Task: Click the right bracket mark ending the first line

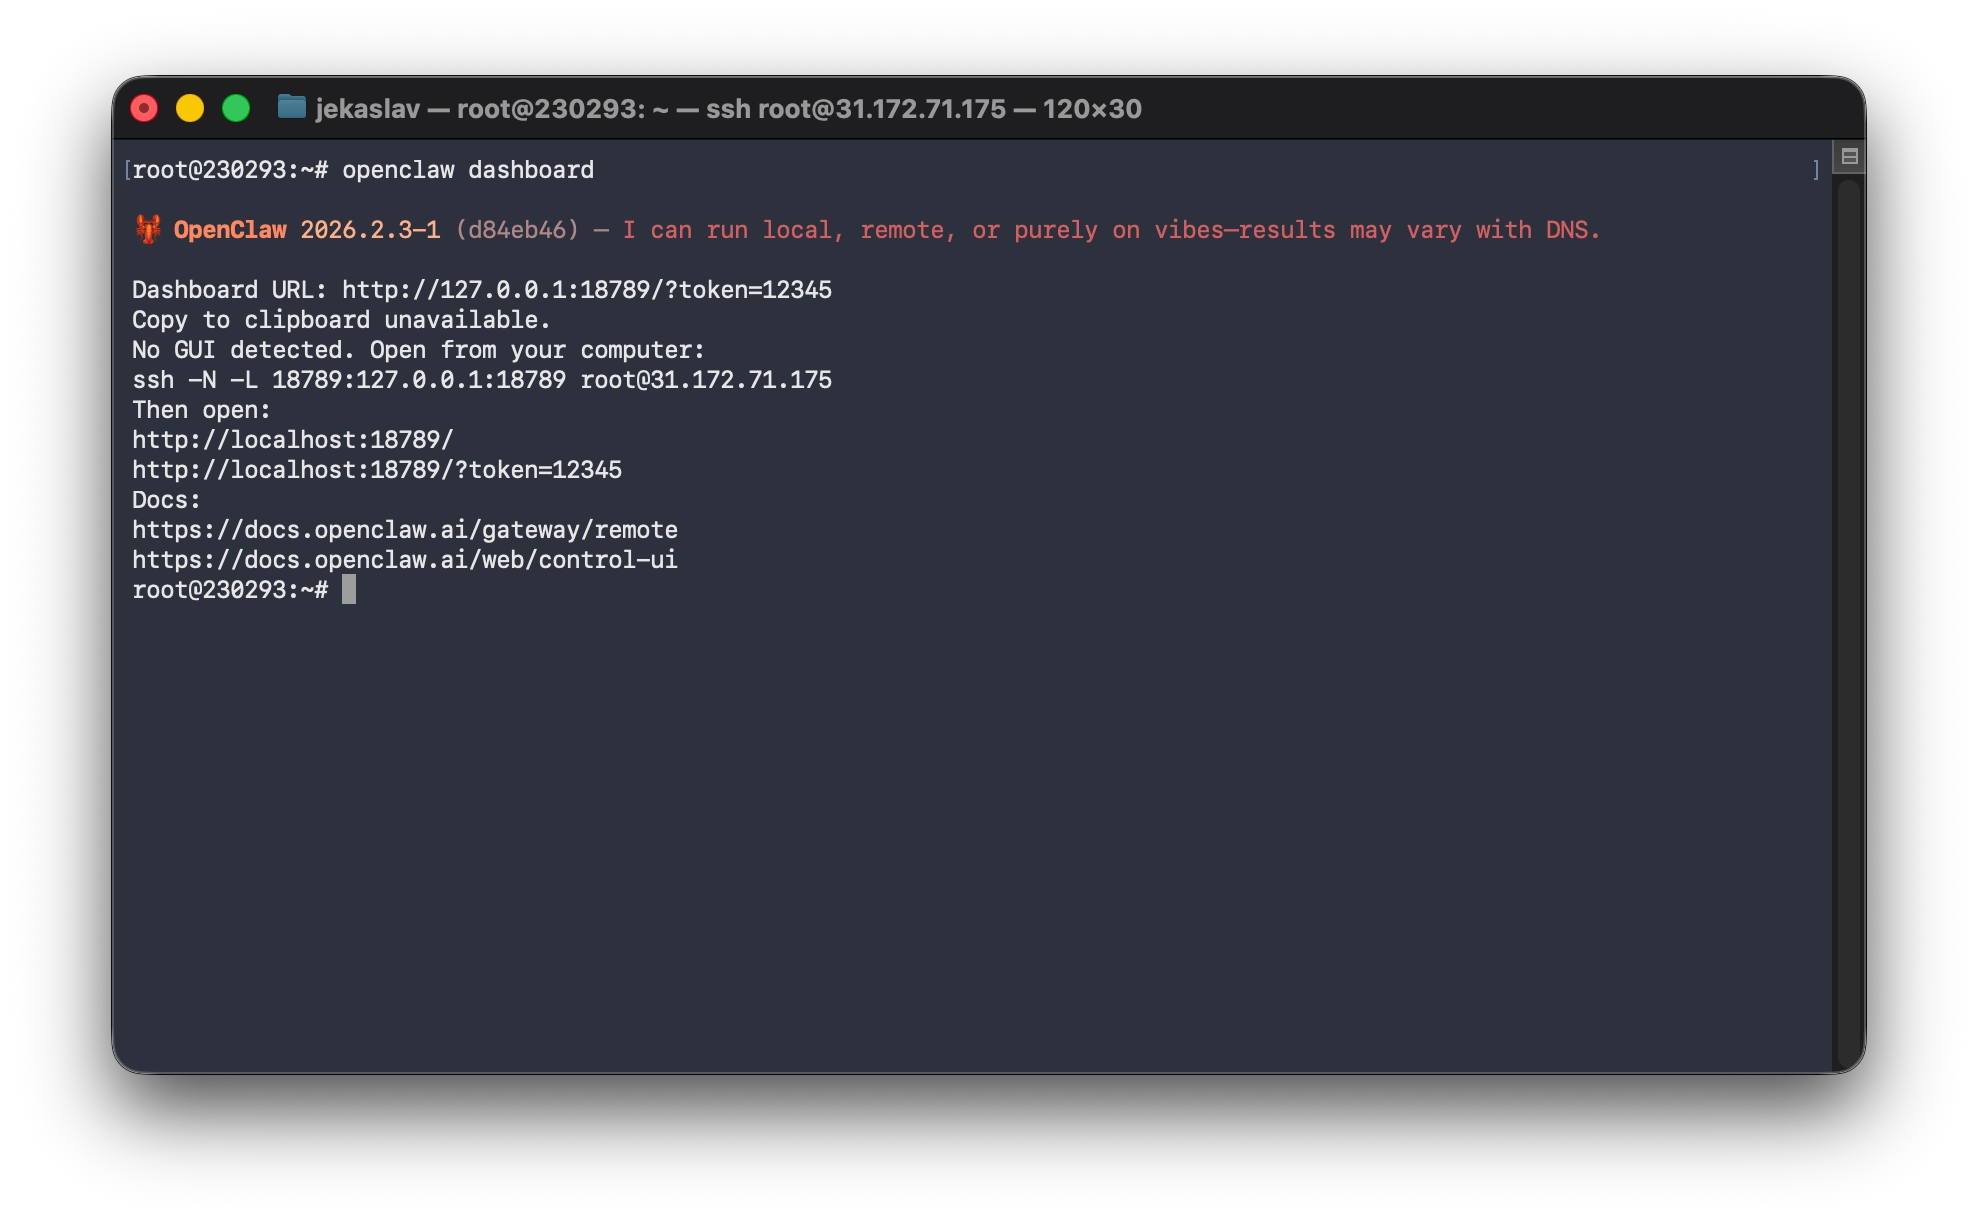Action: point(1816,170)
